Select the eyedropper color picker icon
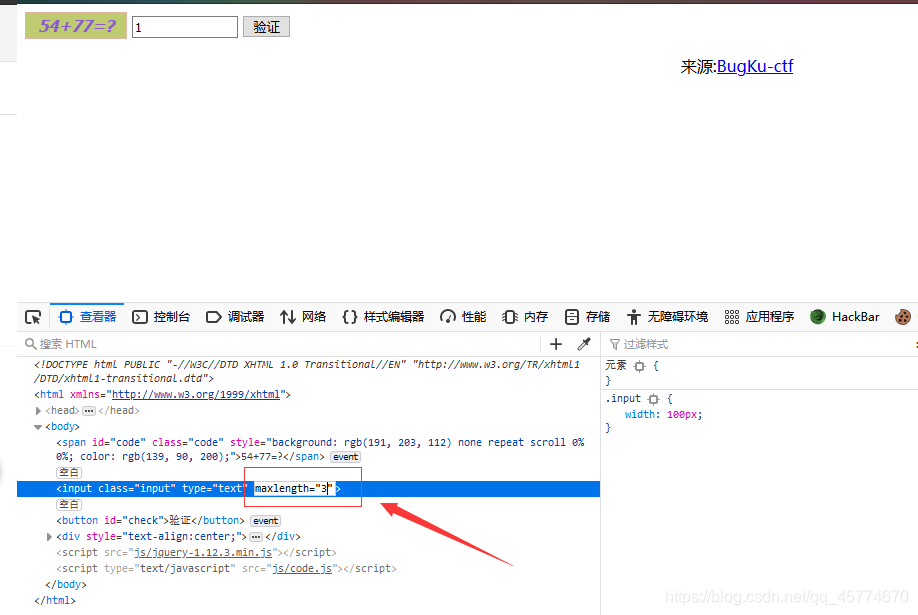Image resolution: width=918 pixels, height=615 pixels. pyautogui.click(x=584, y=344)
